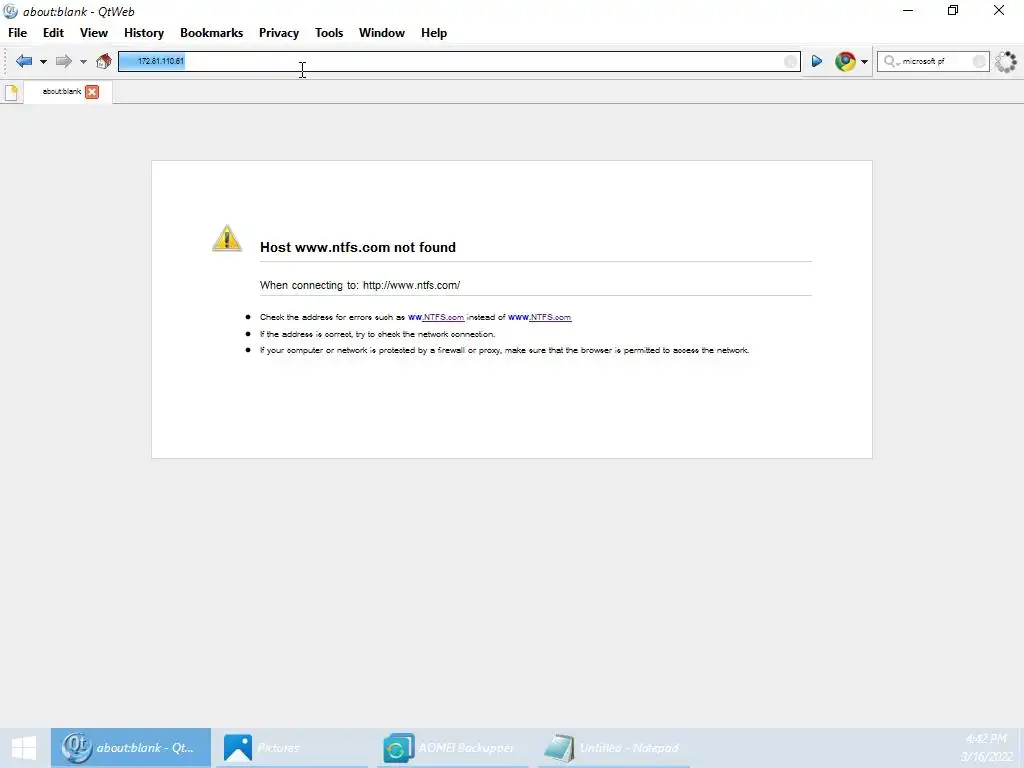The width and height of the screenshot is (1024, 768).
Task: Open the Bookmarks menu
Action: click(x=212, y=33)
